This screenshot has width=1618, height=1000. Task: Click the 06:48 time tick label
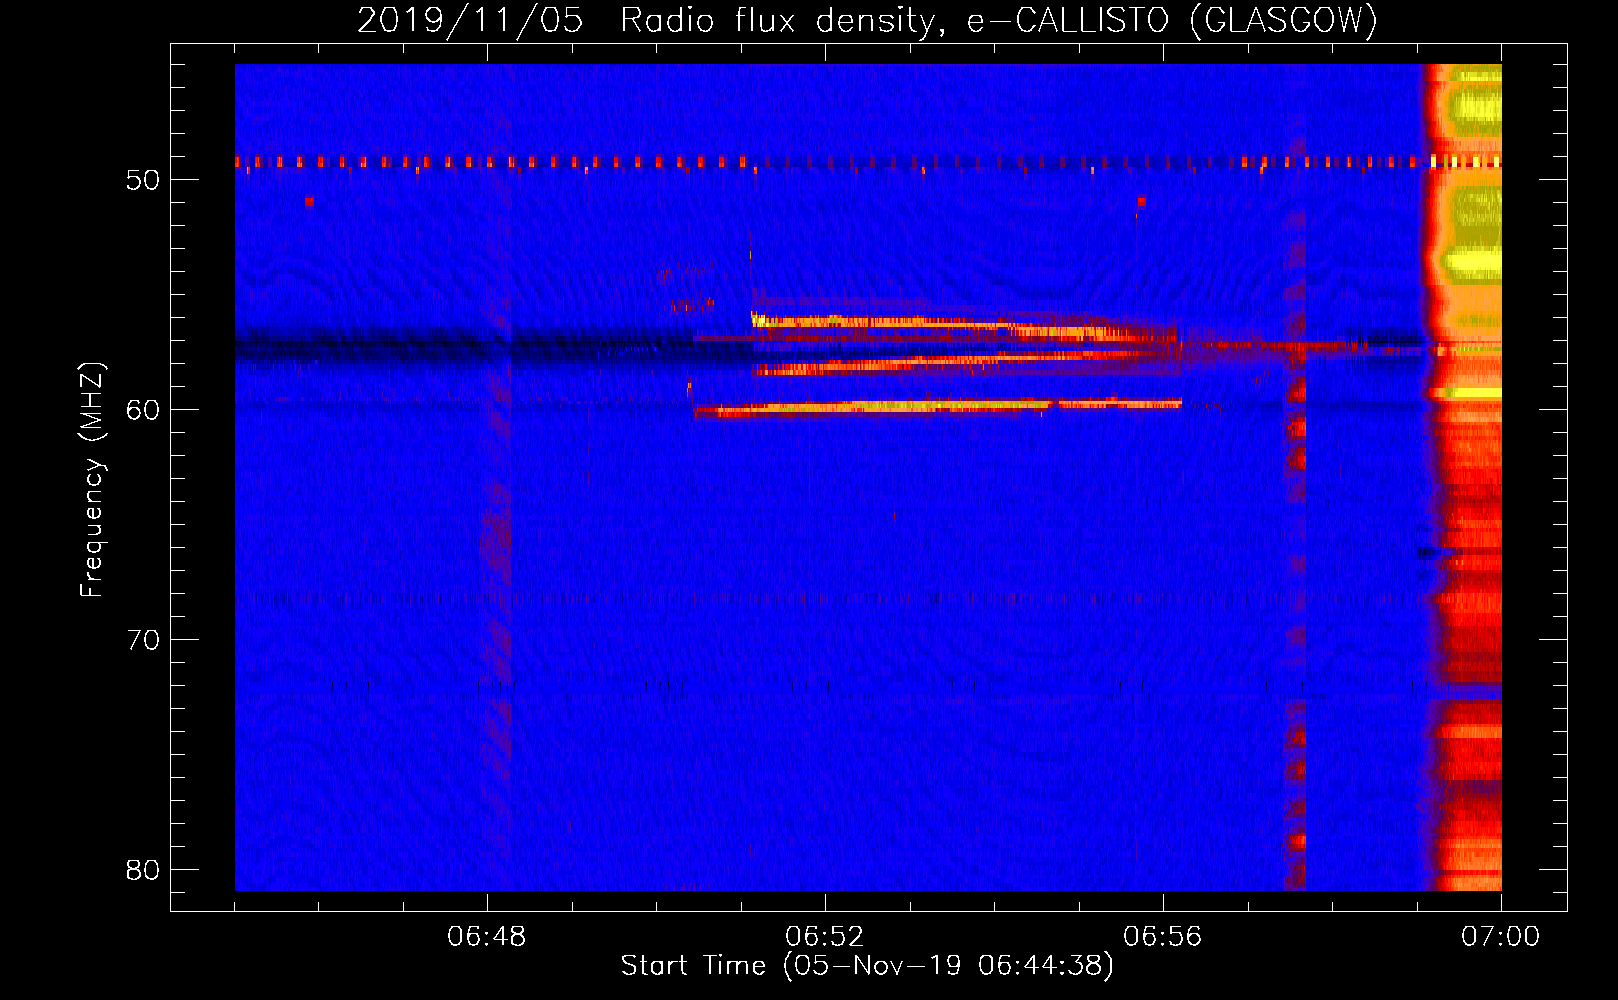[487, 937]
